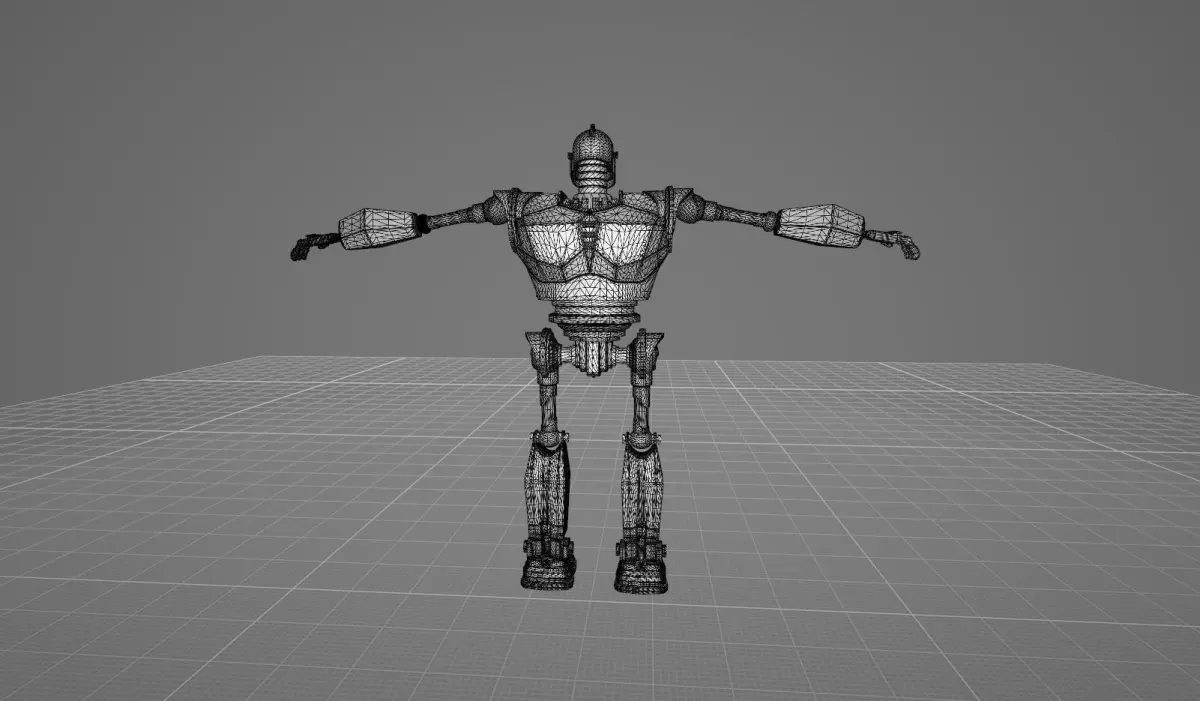Select the boxy forearm on the left side
The height and width of the screenshot is (701, 1200).
[378, 228]
